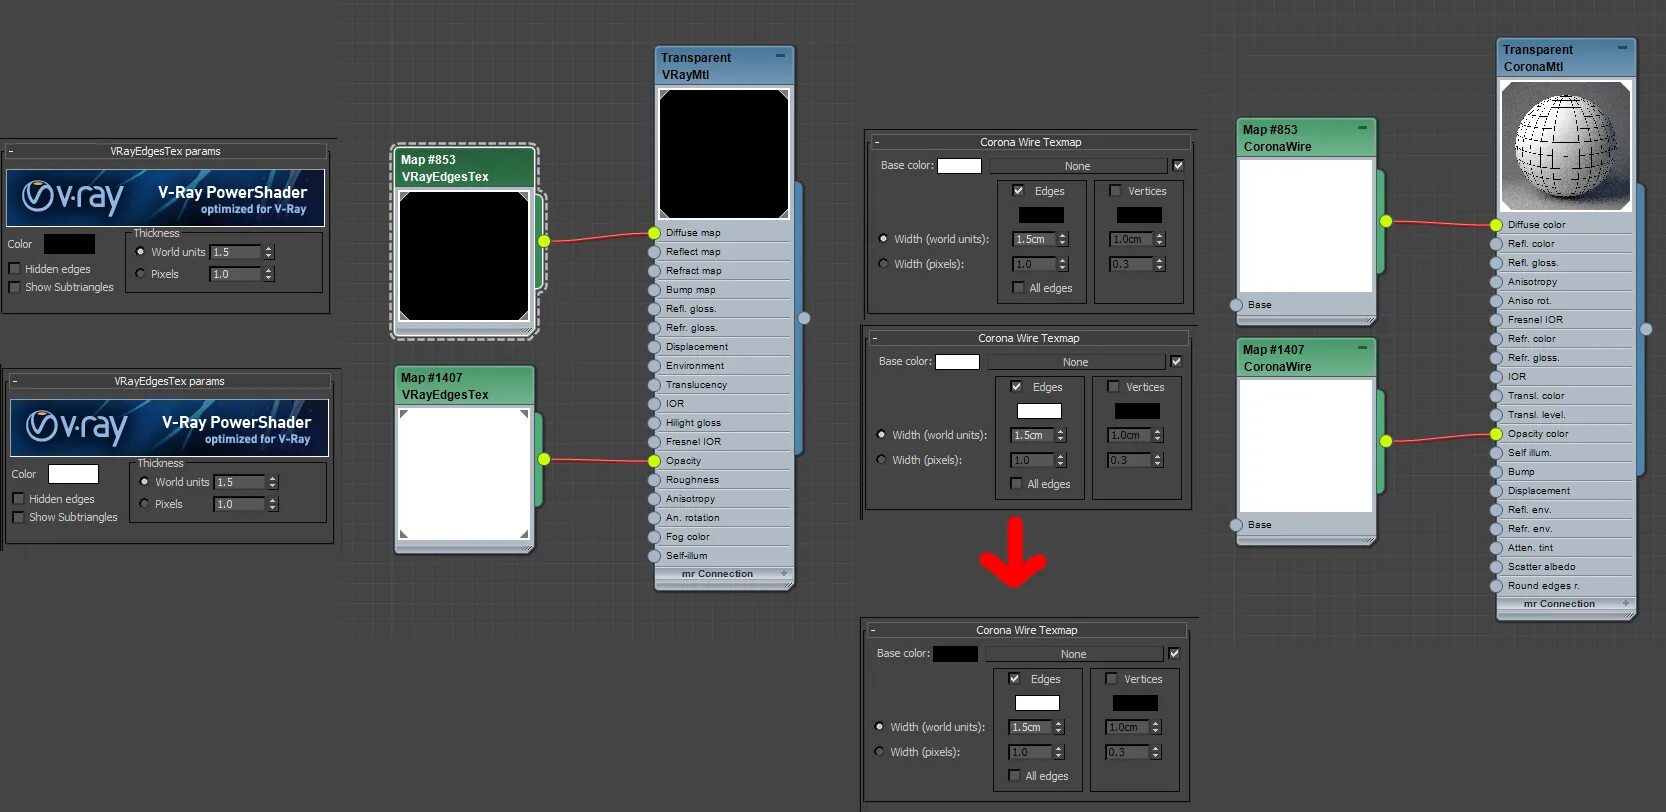Expand mr Connection section on CoronaMtl node
The image size is (1666, 812).
click(x=1626, y=604)
